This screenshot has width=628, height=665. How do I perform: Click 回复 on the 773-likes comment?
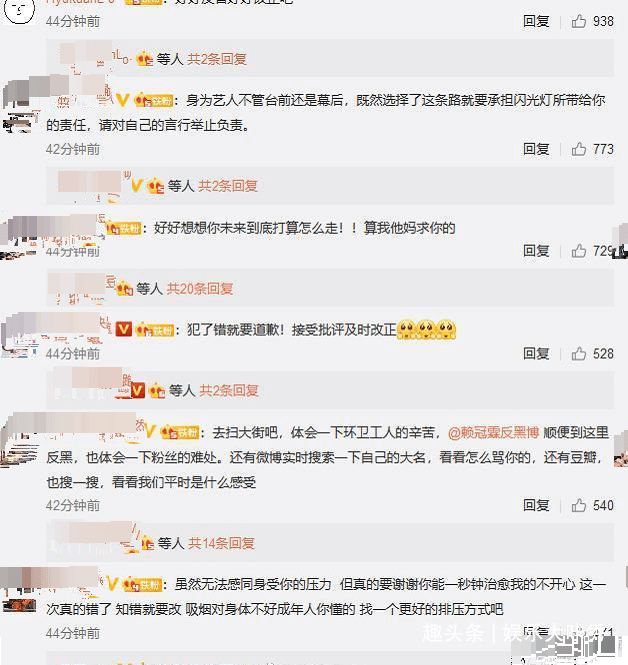click(x=536, y=149)
